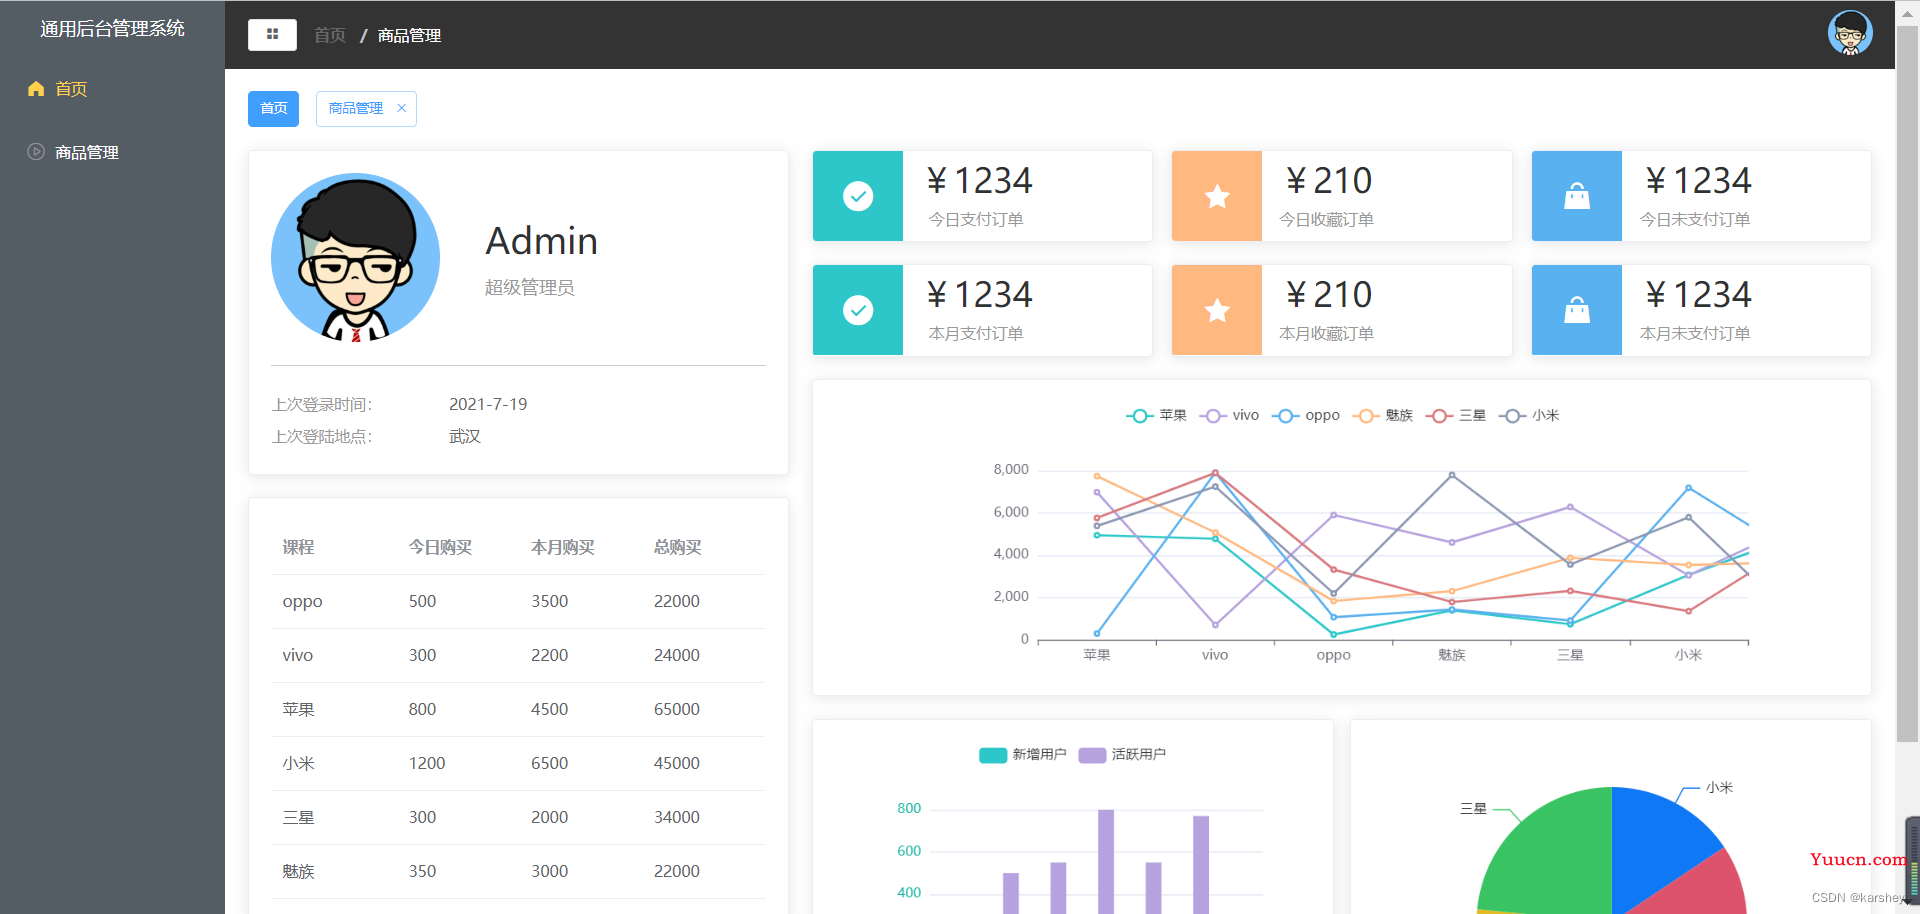Click 今日支付订单 card label
Screen dimensions: 1920x914
tap(976, 219)
